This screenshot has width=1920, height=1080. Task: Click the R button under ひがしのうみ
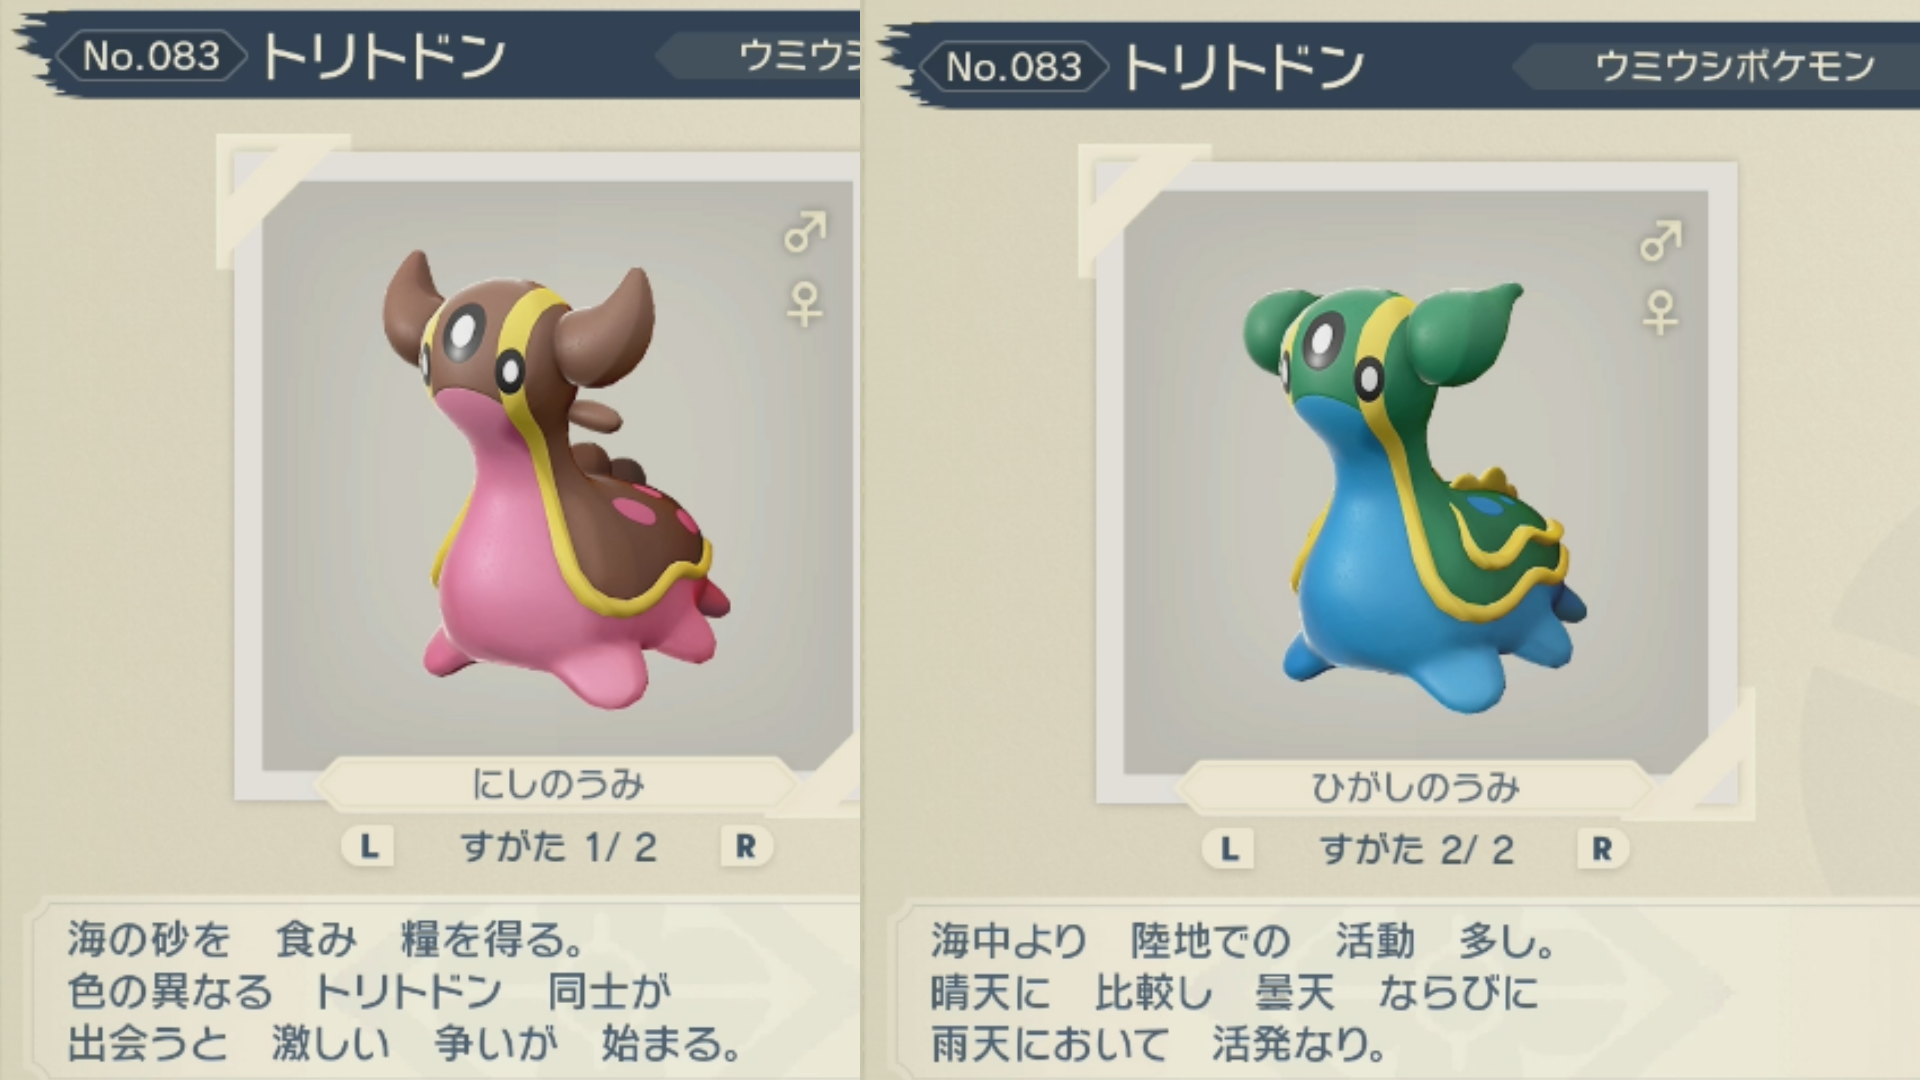pos(1602,850)
